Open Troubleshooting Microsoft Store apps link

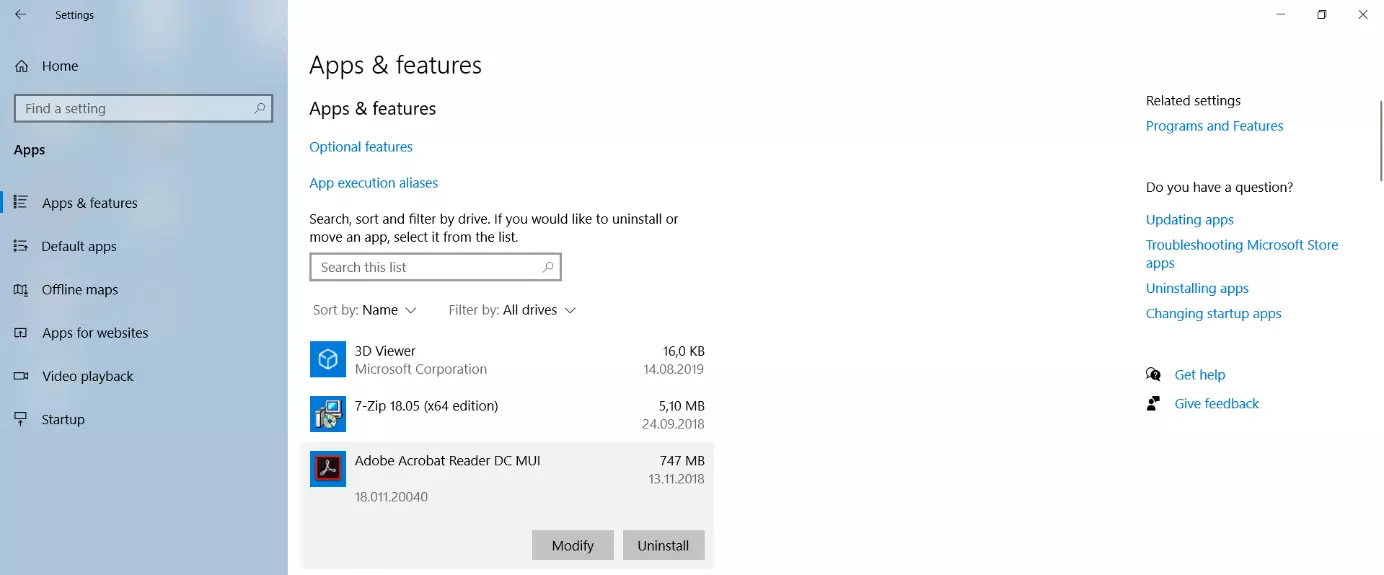tap(1242, 254)
